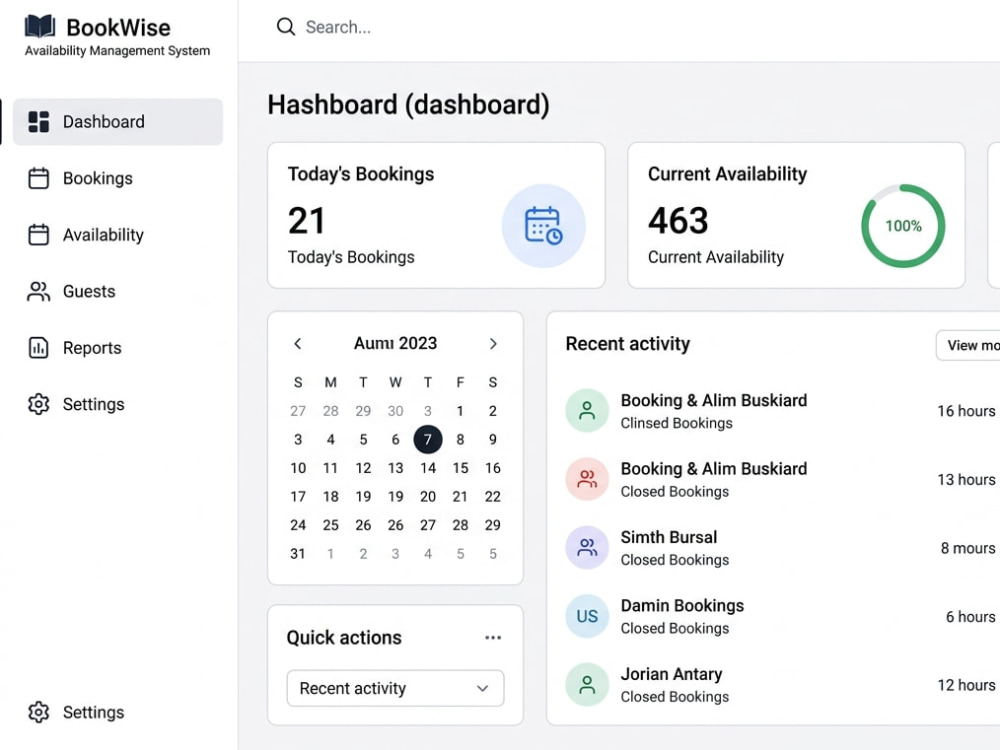1000x750 pixels.
Task: Click the 100% availability progress ring
Action: pos(903,226)
